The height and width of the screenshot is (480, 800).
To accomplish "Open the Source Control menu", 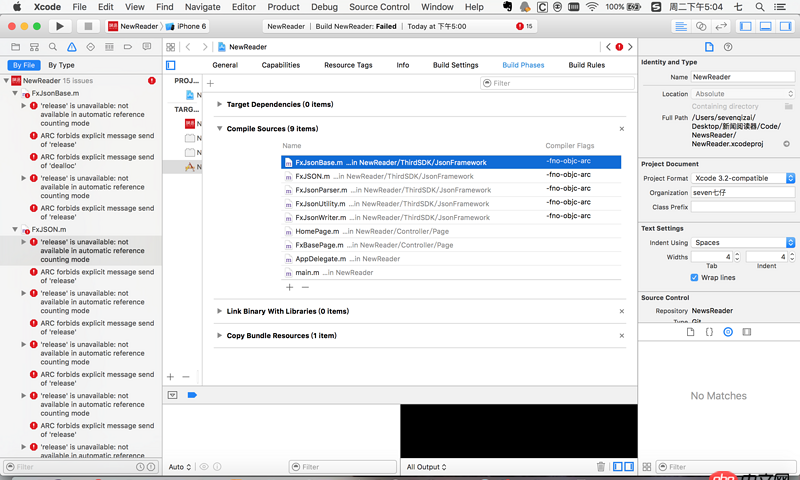I will pyautogui.click(x=379, y=7).
